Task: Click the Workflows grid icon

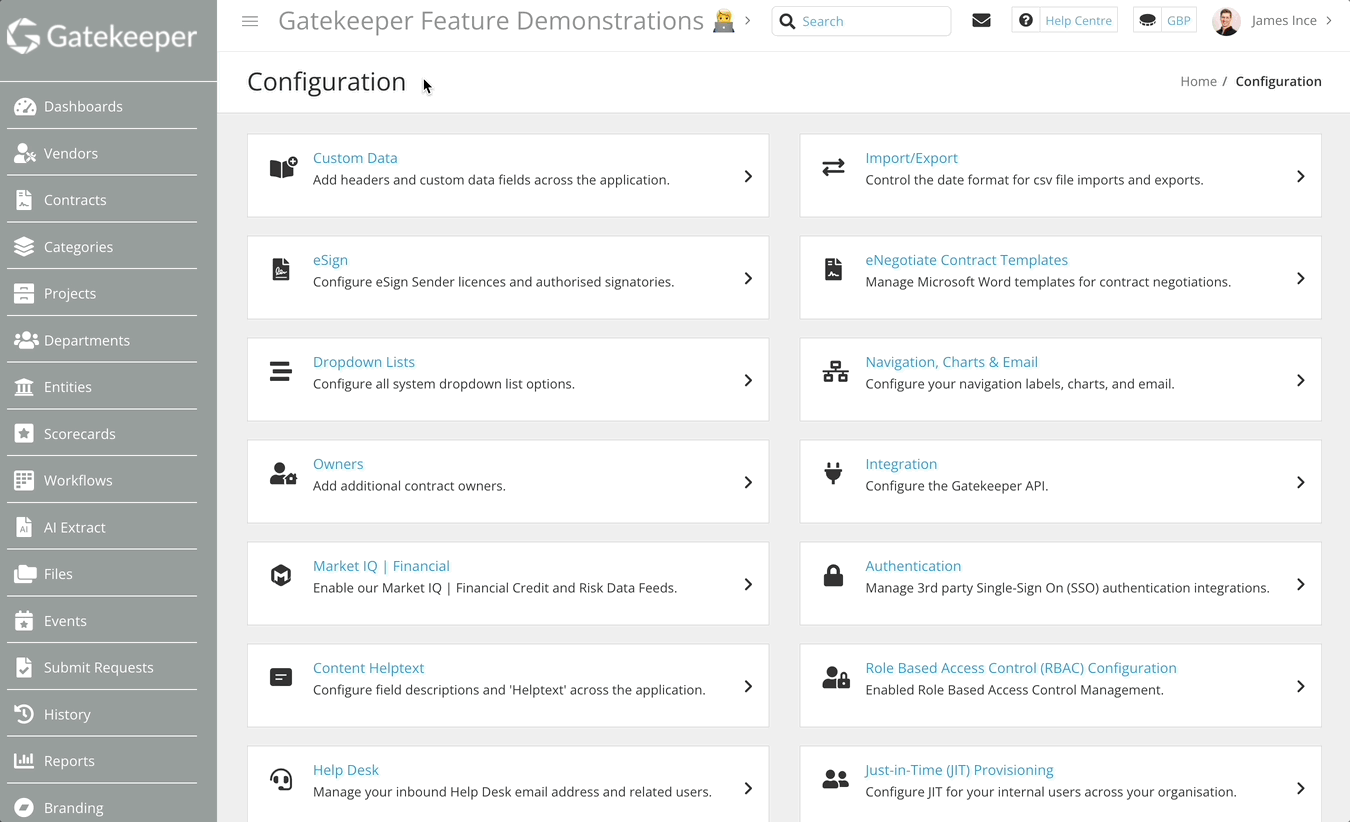Action: pyautogui.click(x=24, y=480)
